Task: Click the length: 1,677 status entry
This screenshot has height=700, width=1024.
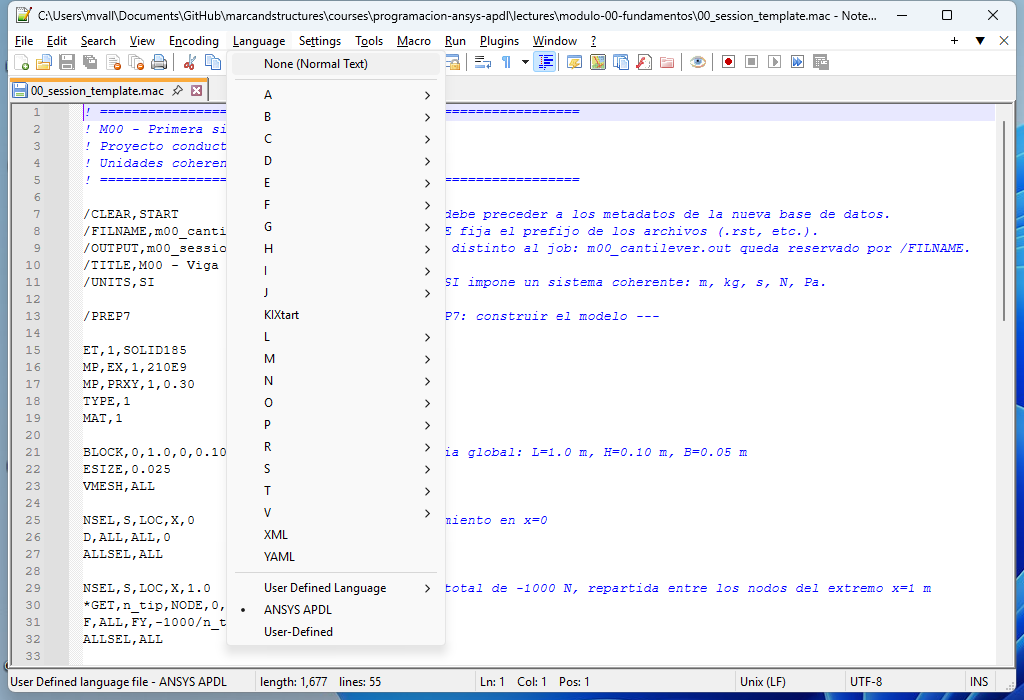Action: click(x=293, y=682)
